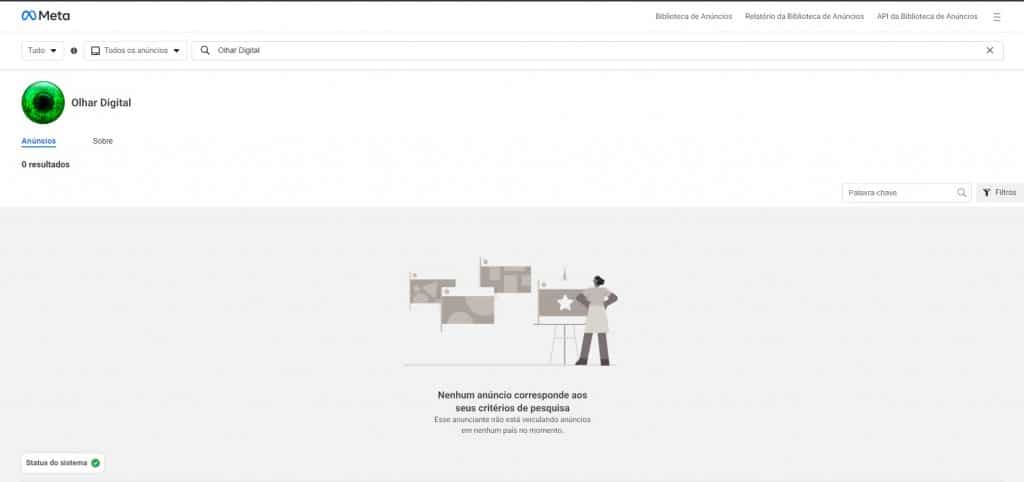Open API da Biblioteca de Anúncios

coord(927,17)
